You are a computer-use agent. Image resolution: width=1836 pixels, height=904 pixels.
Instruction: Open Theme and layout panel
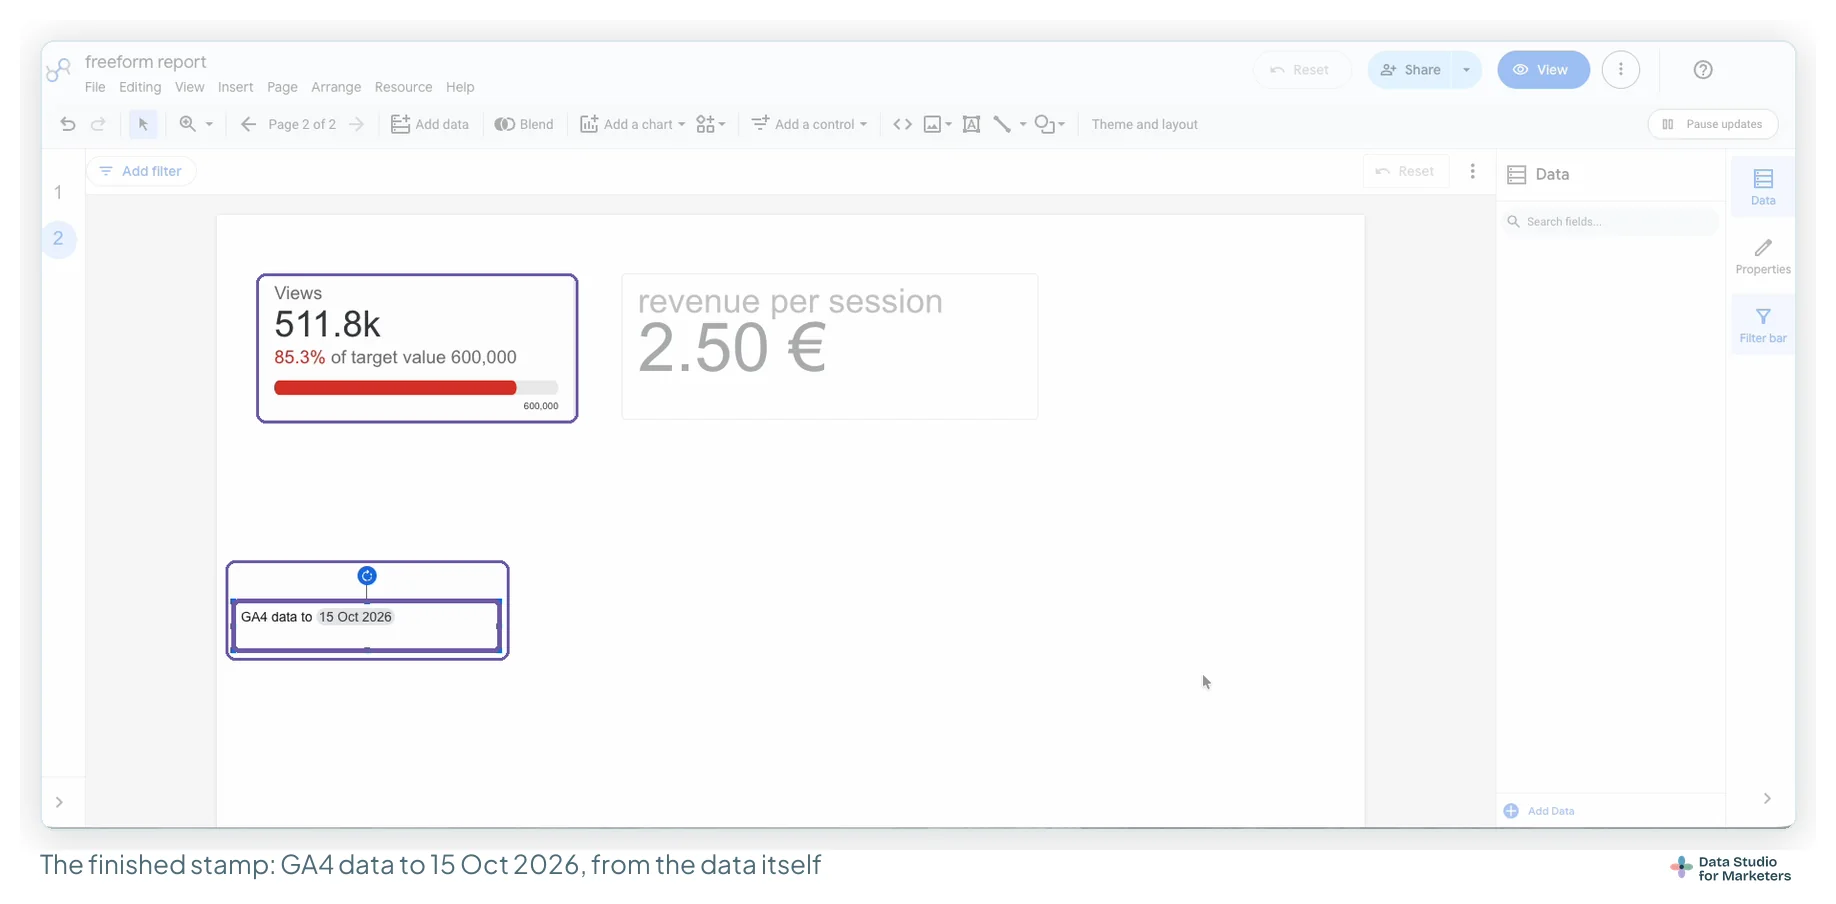[x=1144, y=124]
